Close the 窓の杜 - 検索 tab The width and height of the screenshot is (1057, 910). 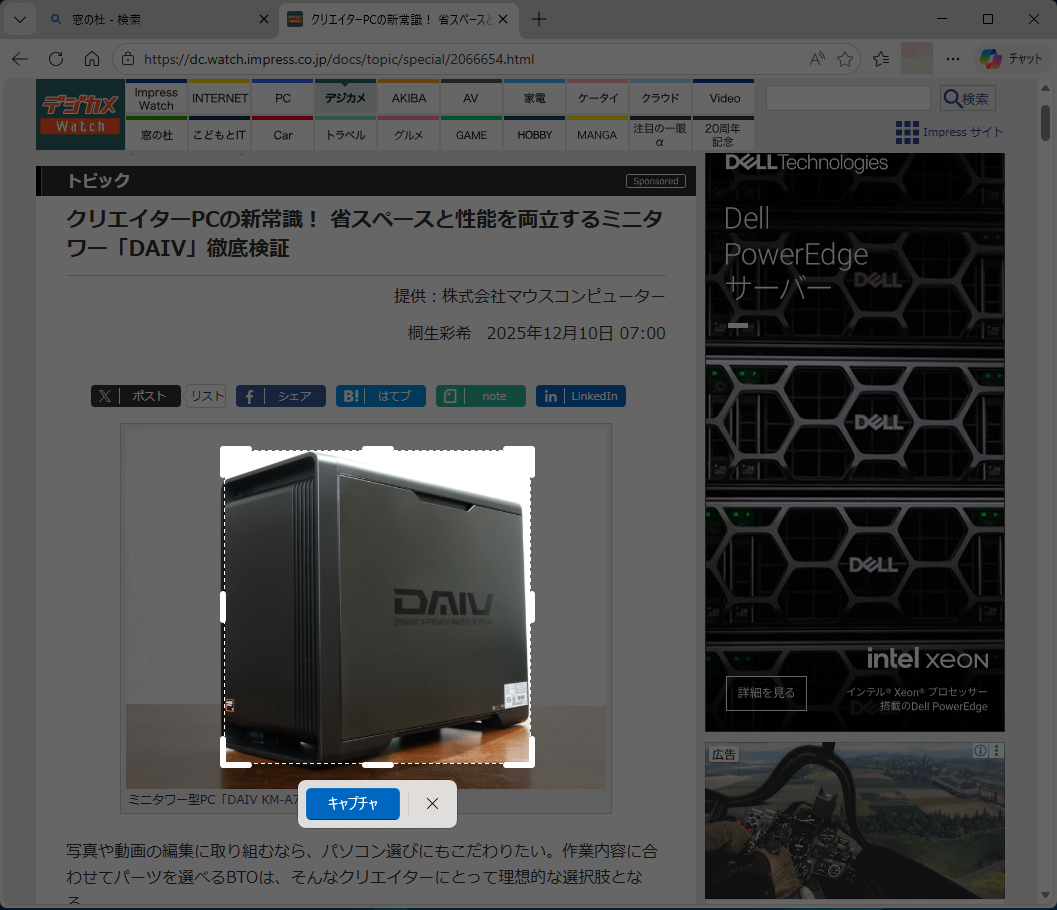264,20
